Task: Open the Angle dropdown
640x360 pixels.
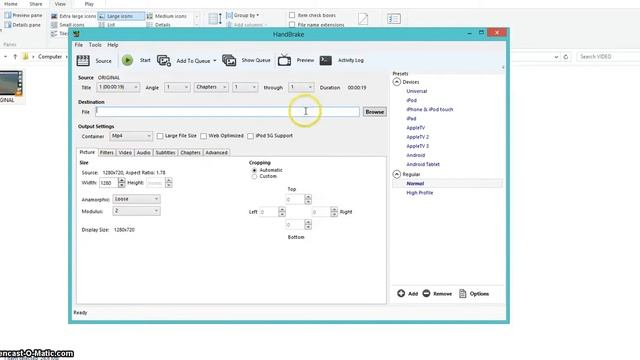Action: pyautogui.click(x=177, y=87)
